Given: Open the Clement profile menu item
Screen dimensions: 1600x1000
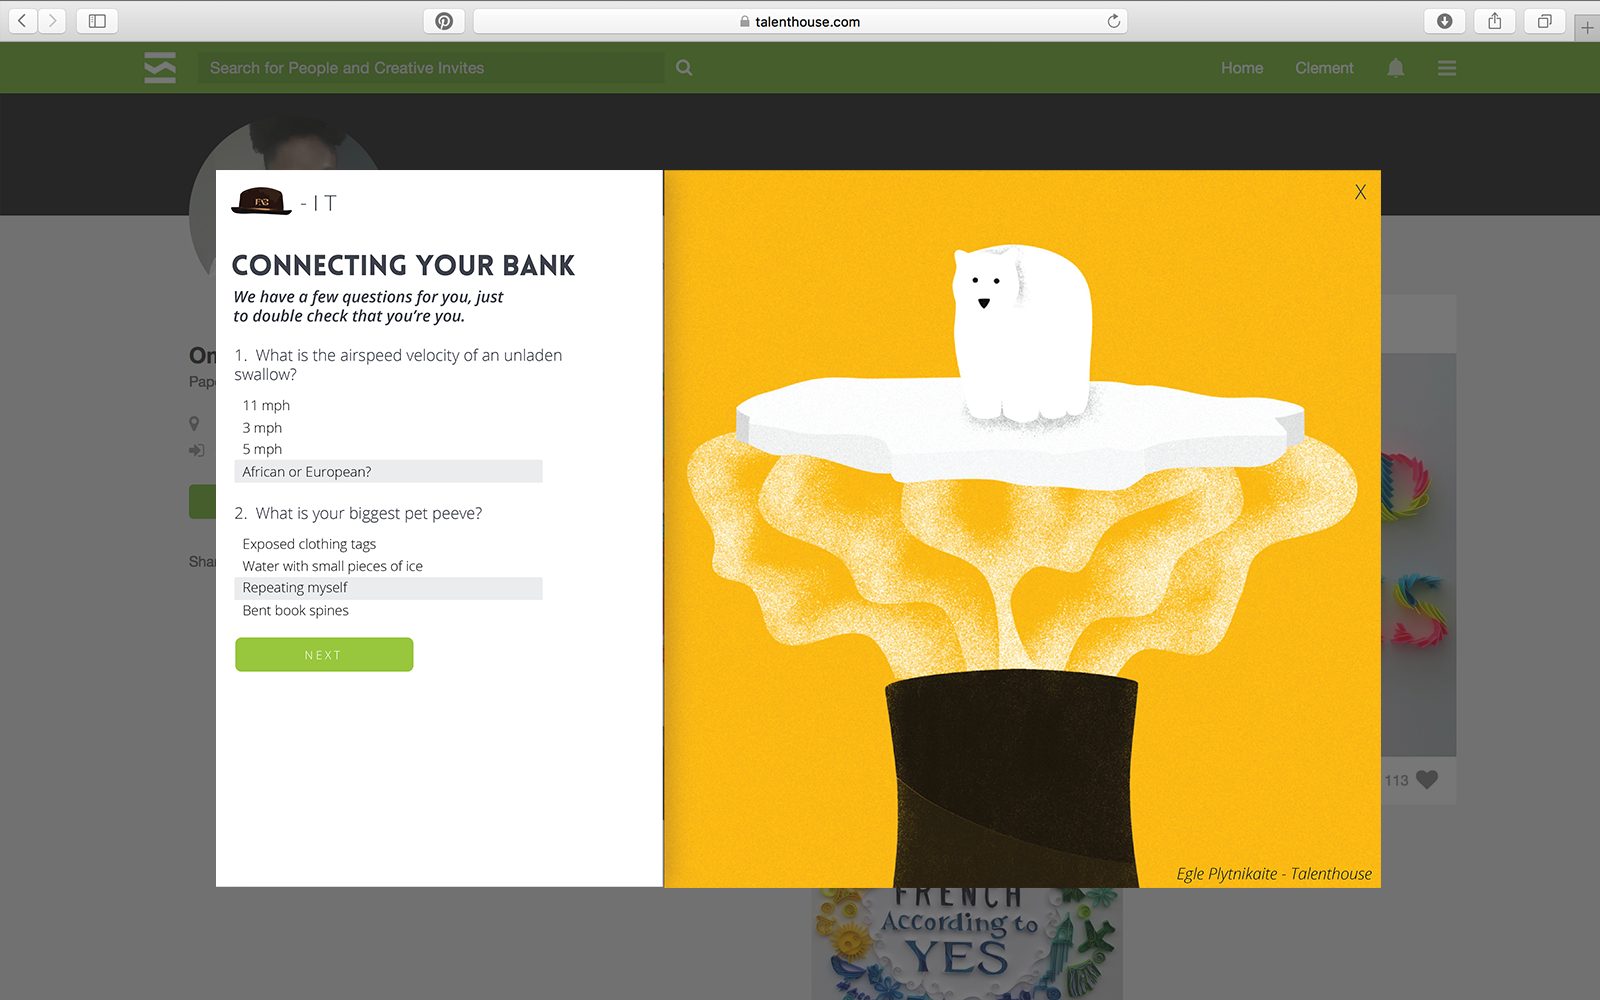Looking at the screenshot, I should (1324, 68).
